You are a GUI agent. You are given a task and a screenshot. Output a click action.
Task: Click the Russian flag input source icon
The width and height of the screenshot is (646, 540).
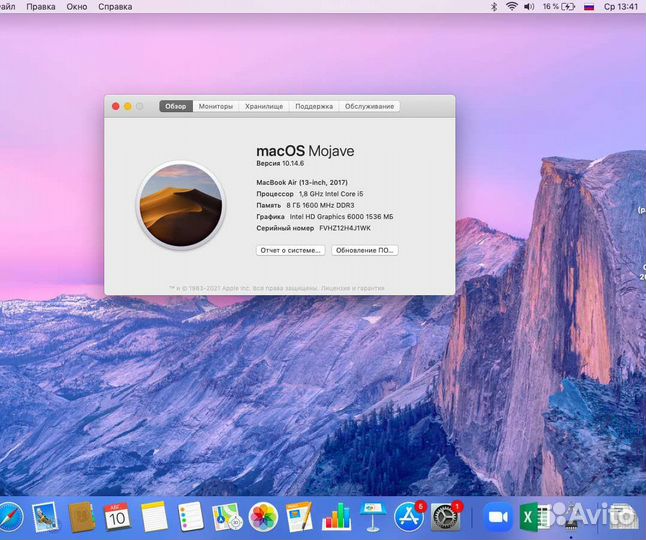pos(589,7)
